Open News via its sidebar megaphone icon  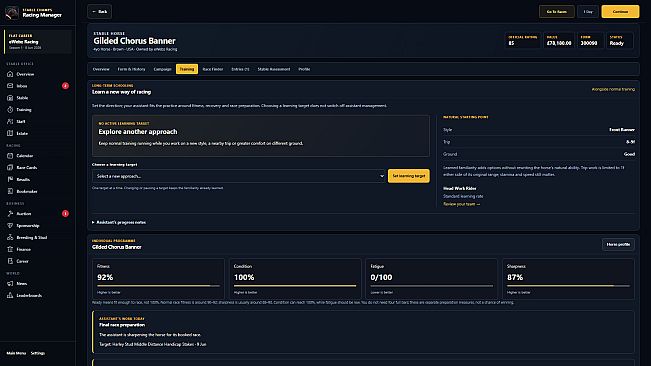[x=10, y=283]
